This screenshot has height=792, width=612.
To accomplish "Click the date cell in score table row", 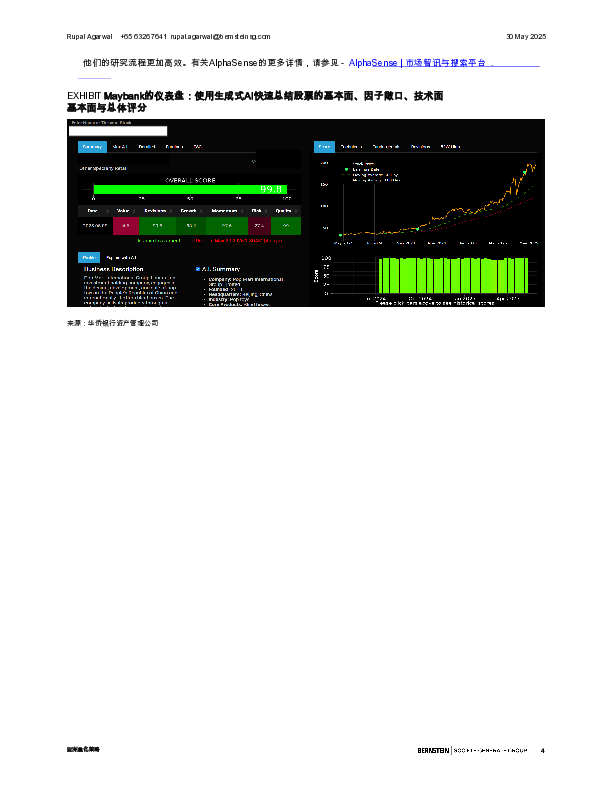I will click(95, 226).
